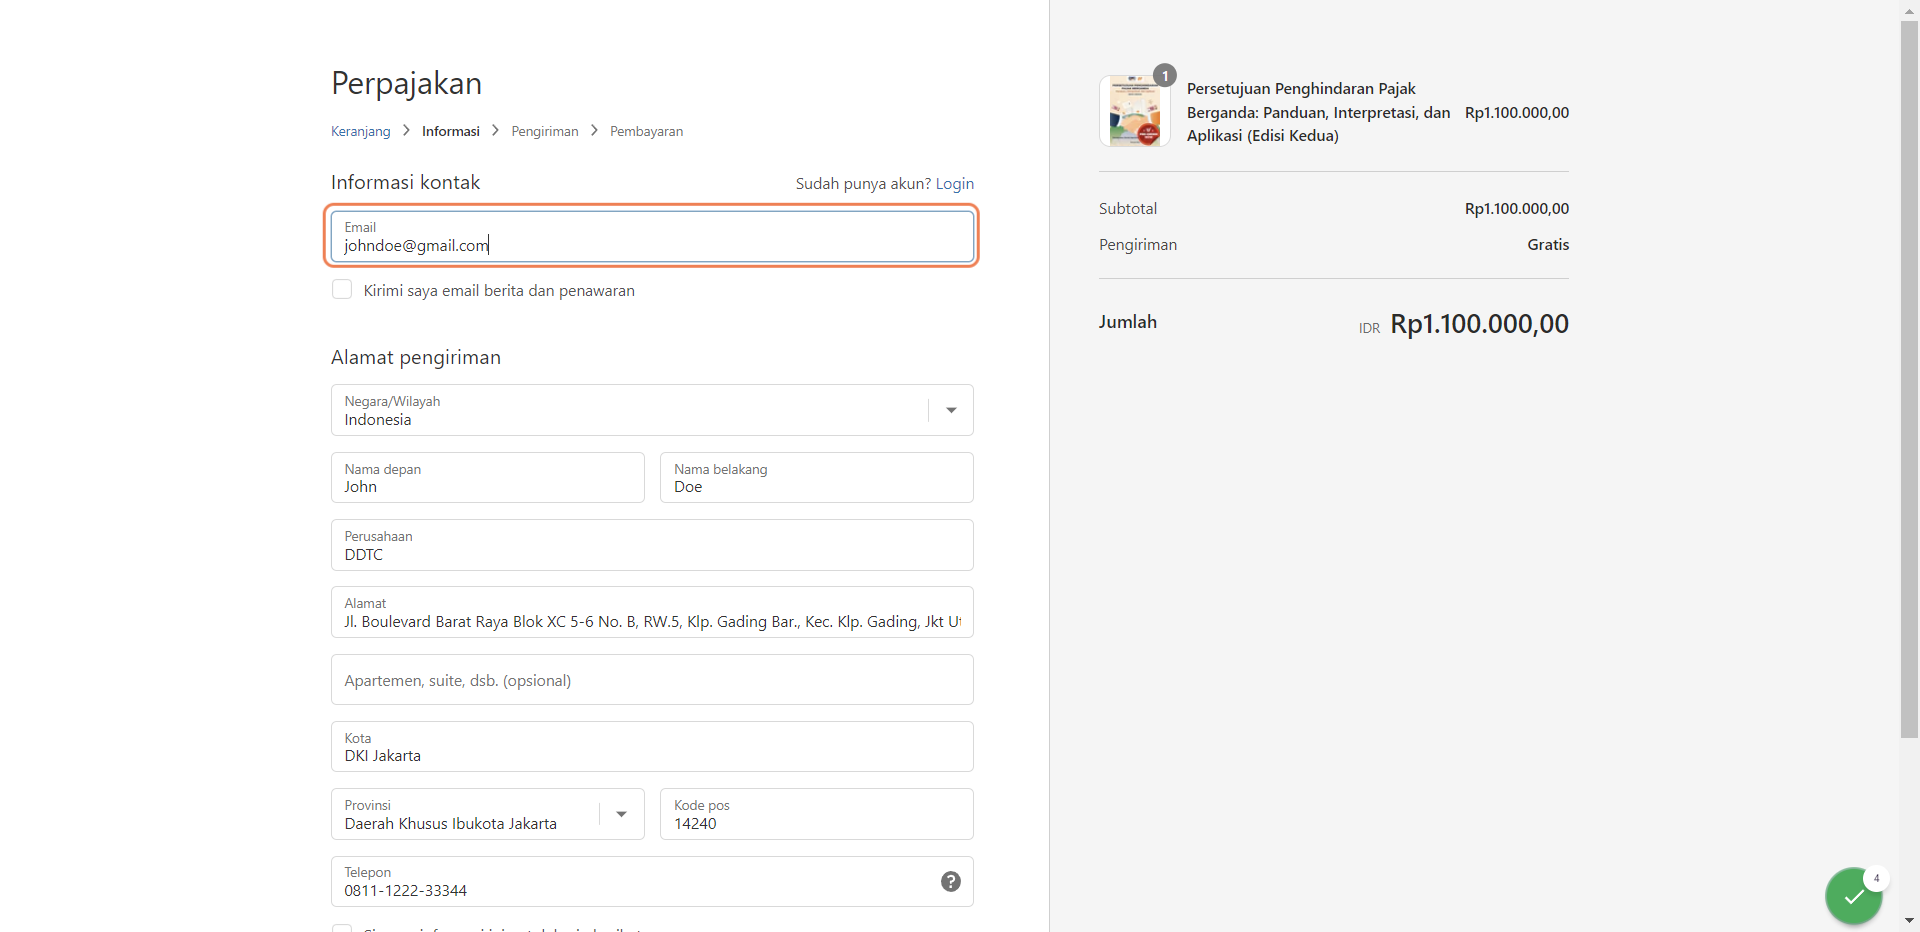Select the Pembayaran breadcrumb step
This screenshot has height=932, width=1920.
pyautogui.click(x=647, y=131)
